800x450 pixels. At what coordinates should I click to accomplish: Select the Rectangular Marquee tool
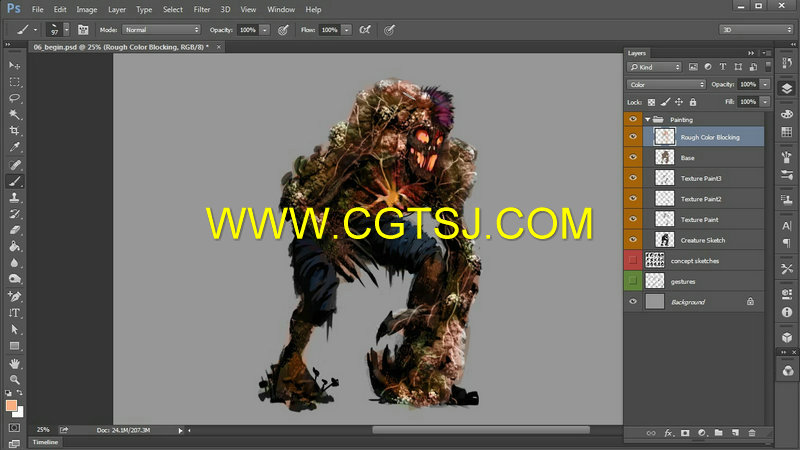click(14, 82)
